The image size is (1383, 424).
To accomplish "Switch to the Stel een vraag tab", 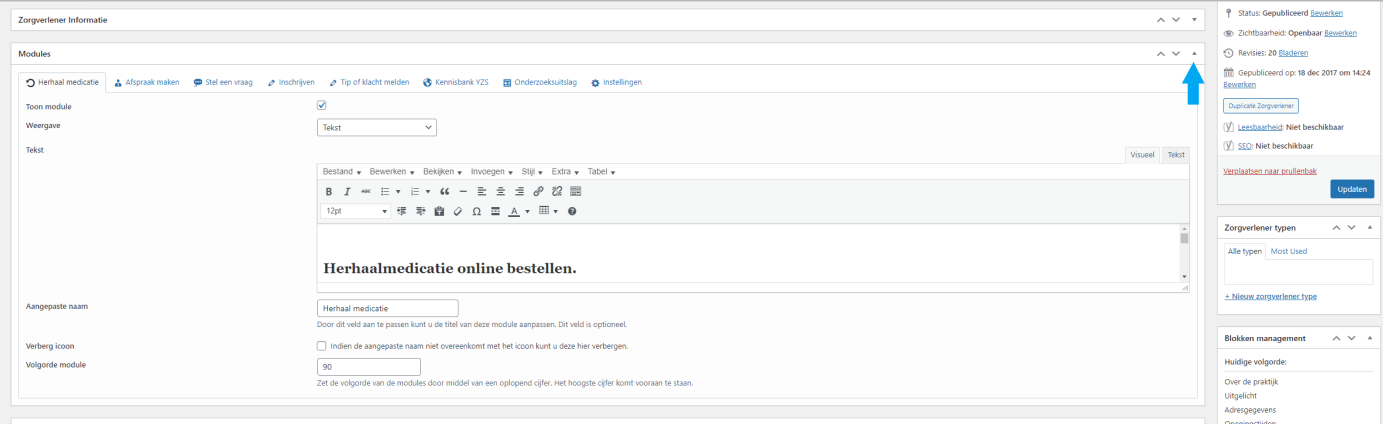I will tap(222, 82).
